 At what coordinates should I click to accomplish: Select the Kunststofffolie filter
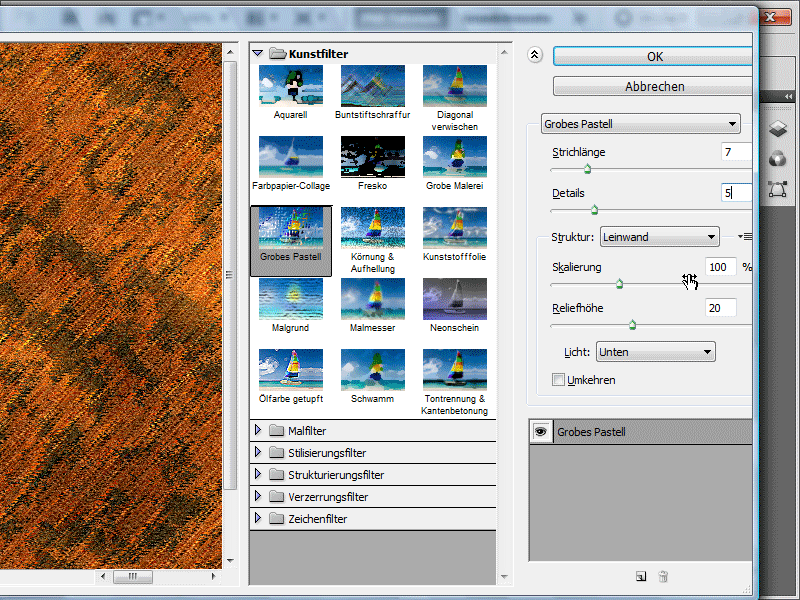pyautogui.click(x=455, y=228)
